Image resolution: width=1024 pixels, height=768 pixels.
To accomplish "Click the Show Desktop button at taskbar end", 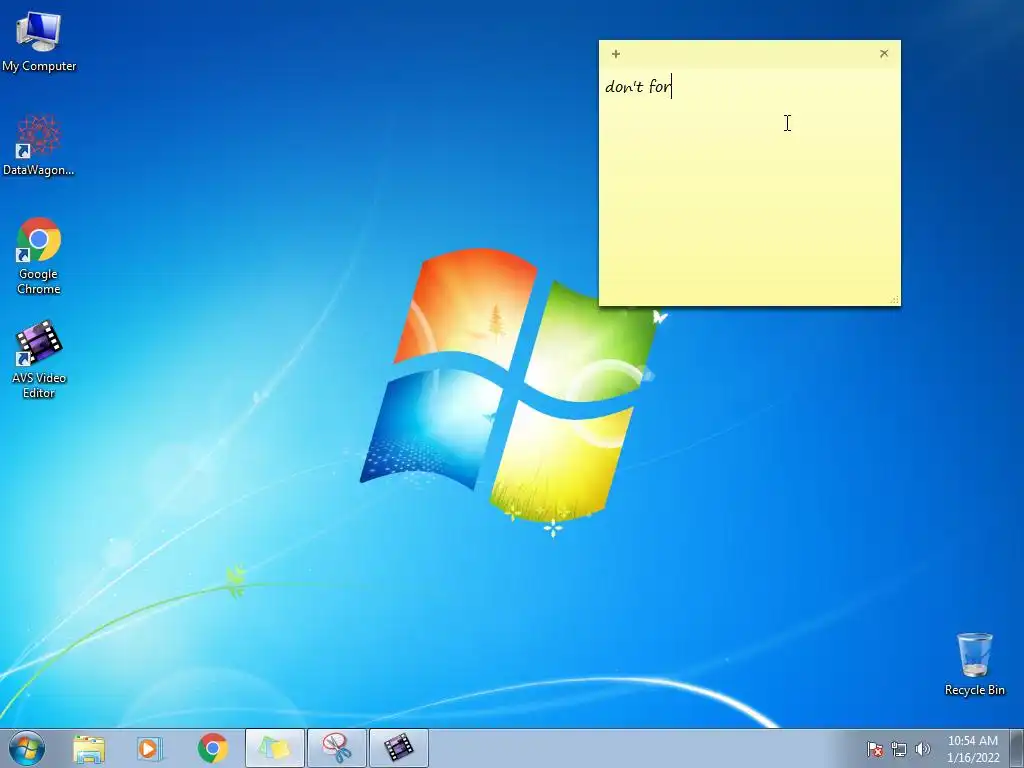I will [x=1017, y=748].
